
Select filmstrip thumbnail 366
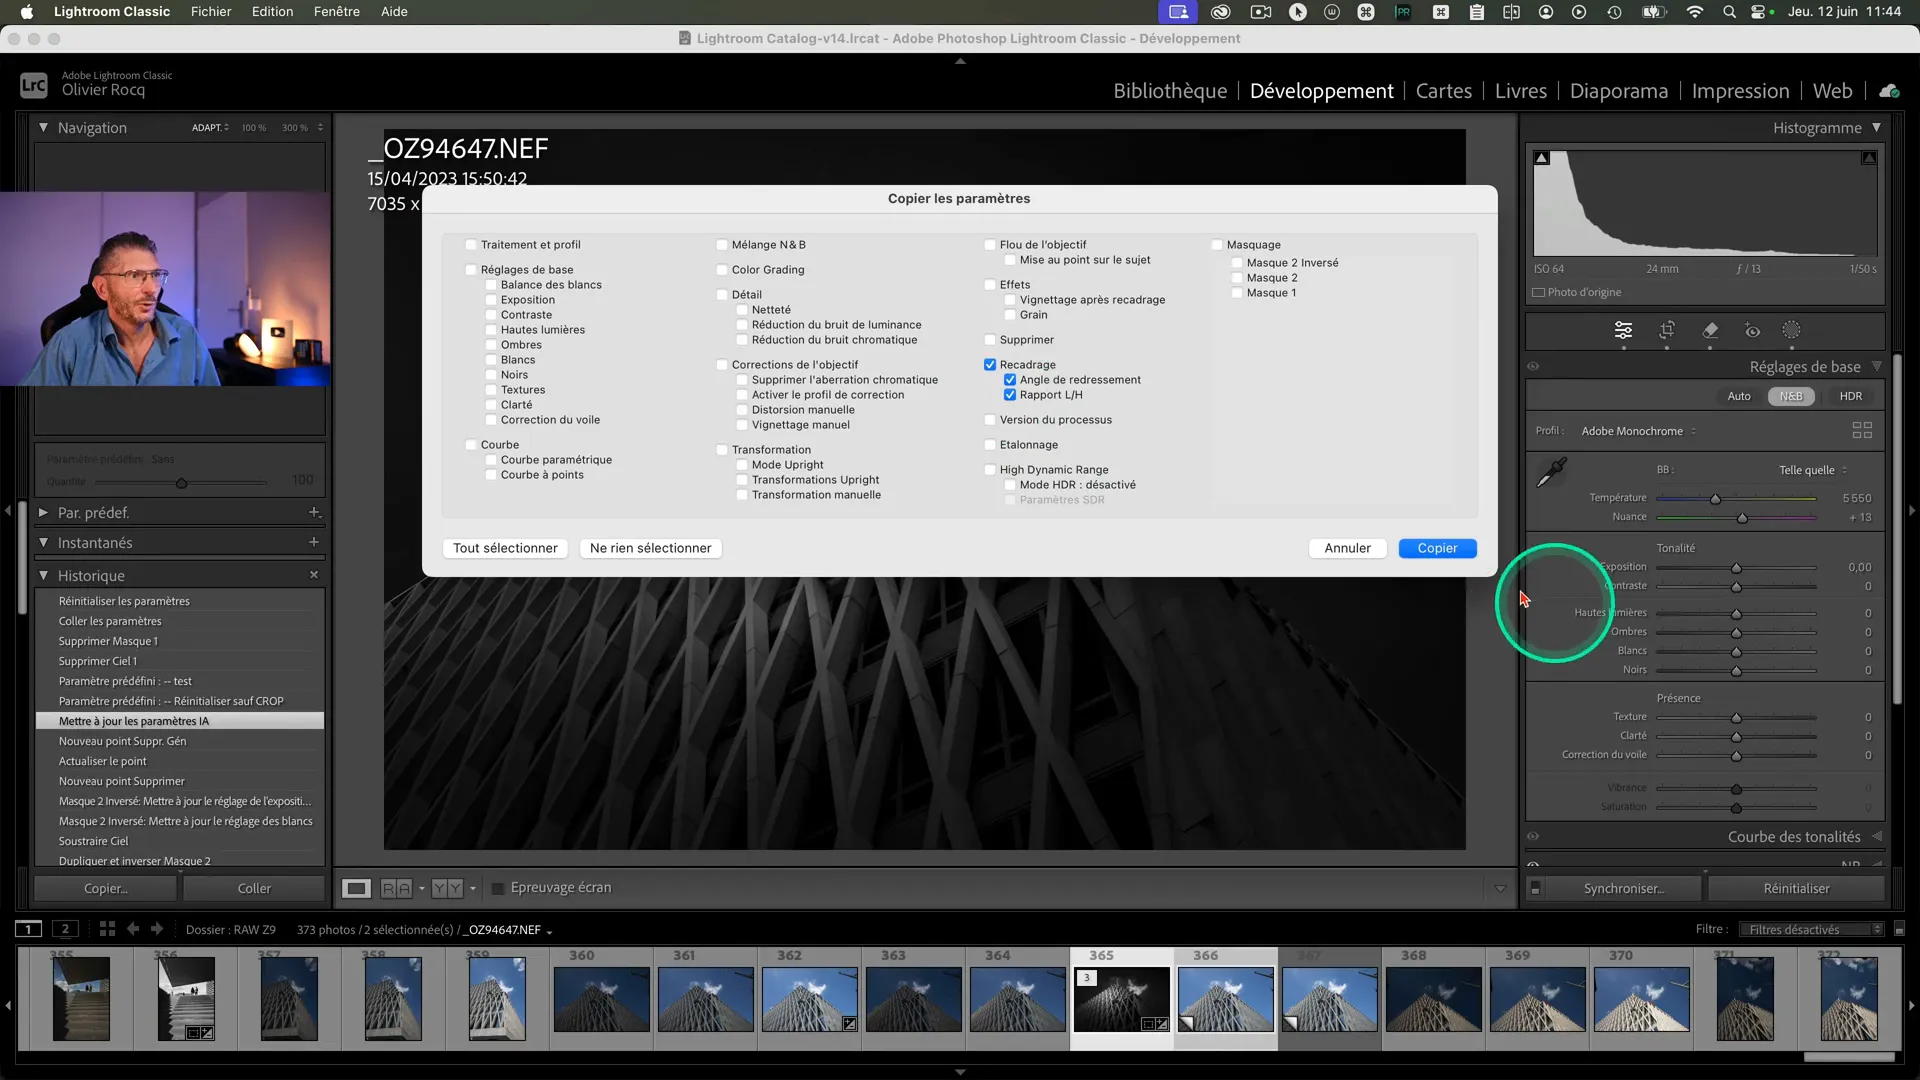tap(1226, 998)
